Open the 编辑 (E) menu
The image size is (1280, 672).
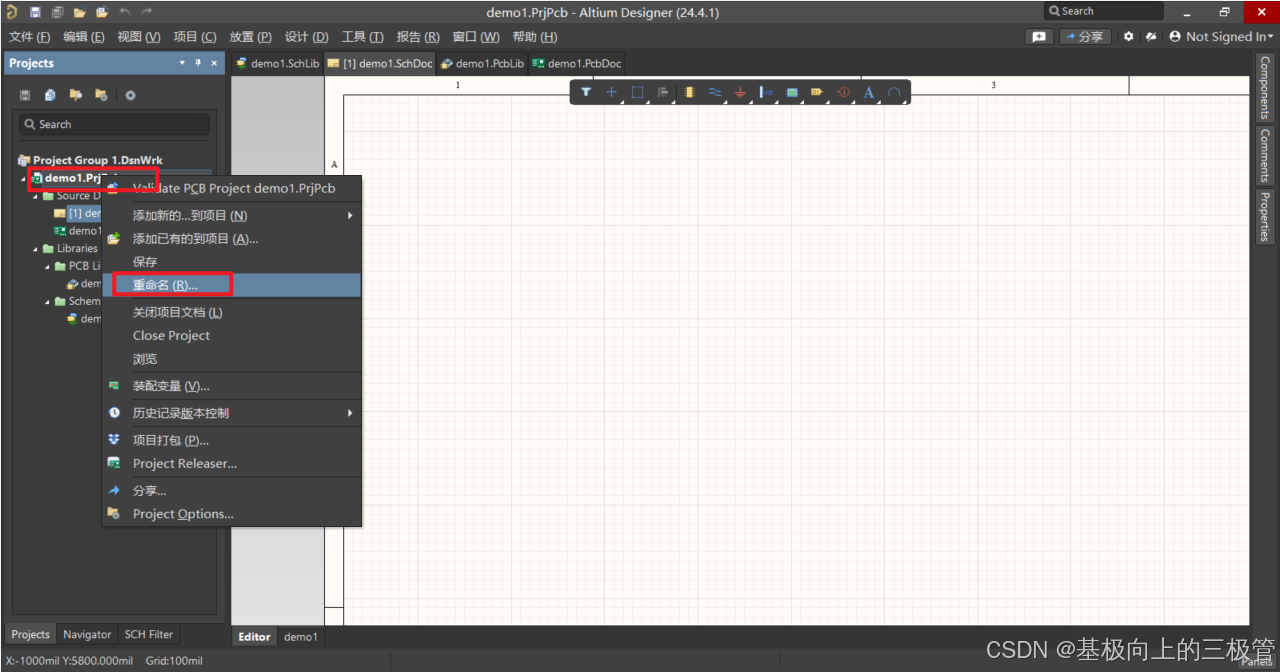pyautogui.click(x=84, y=37)
